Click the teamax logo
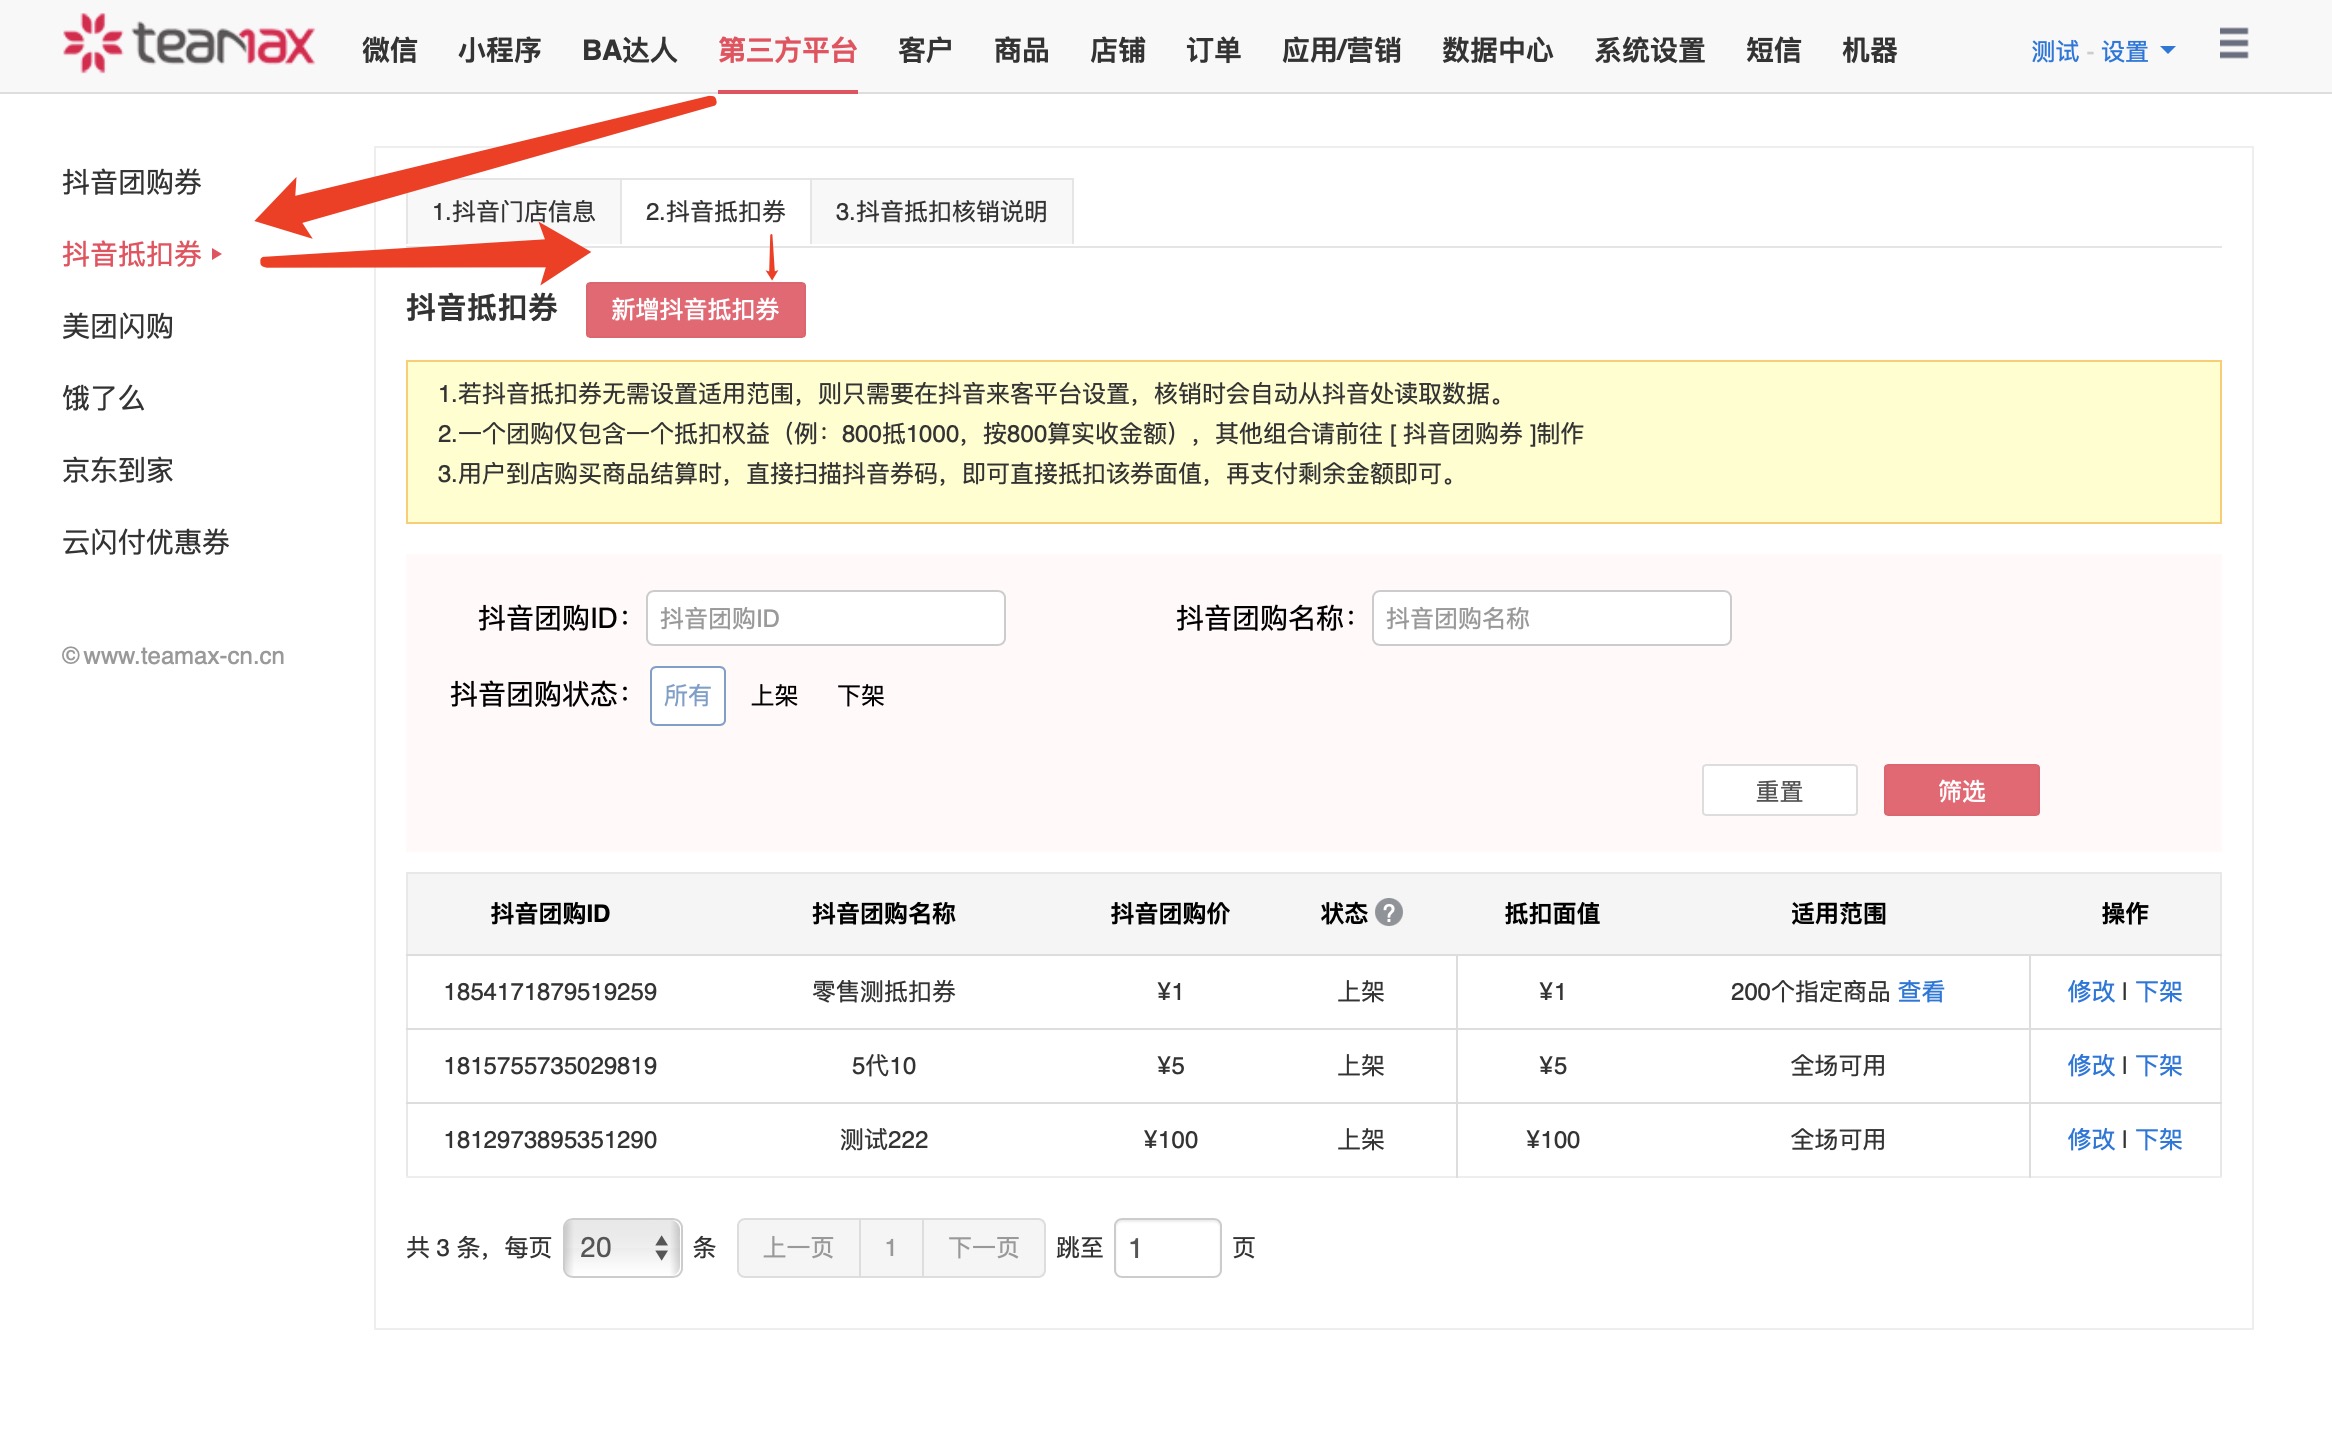 pyautogui.click(x=188, y=44)
